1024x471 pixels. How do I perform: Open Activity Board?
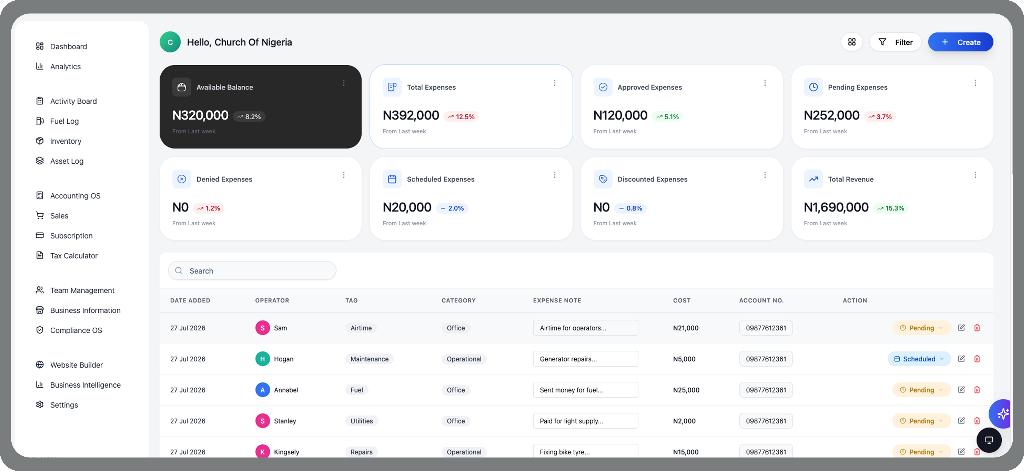tap(66, 101)
